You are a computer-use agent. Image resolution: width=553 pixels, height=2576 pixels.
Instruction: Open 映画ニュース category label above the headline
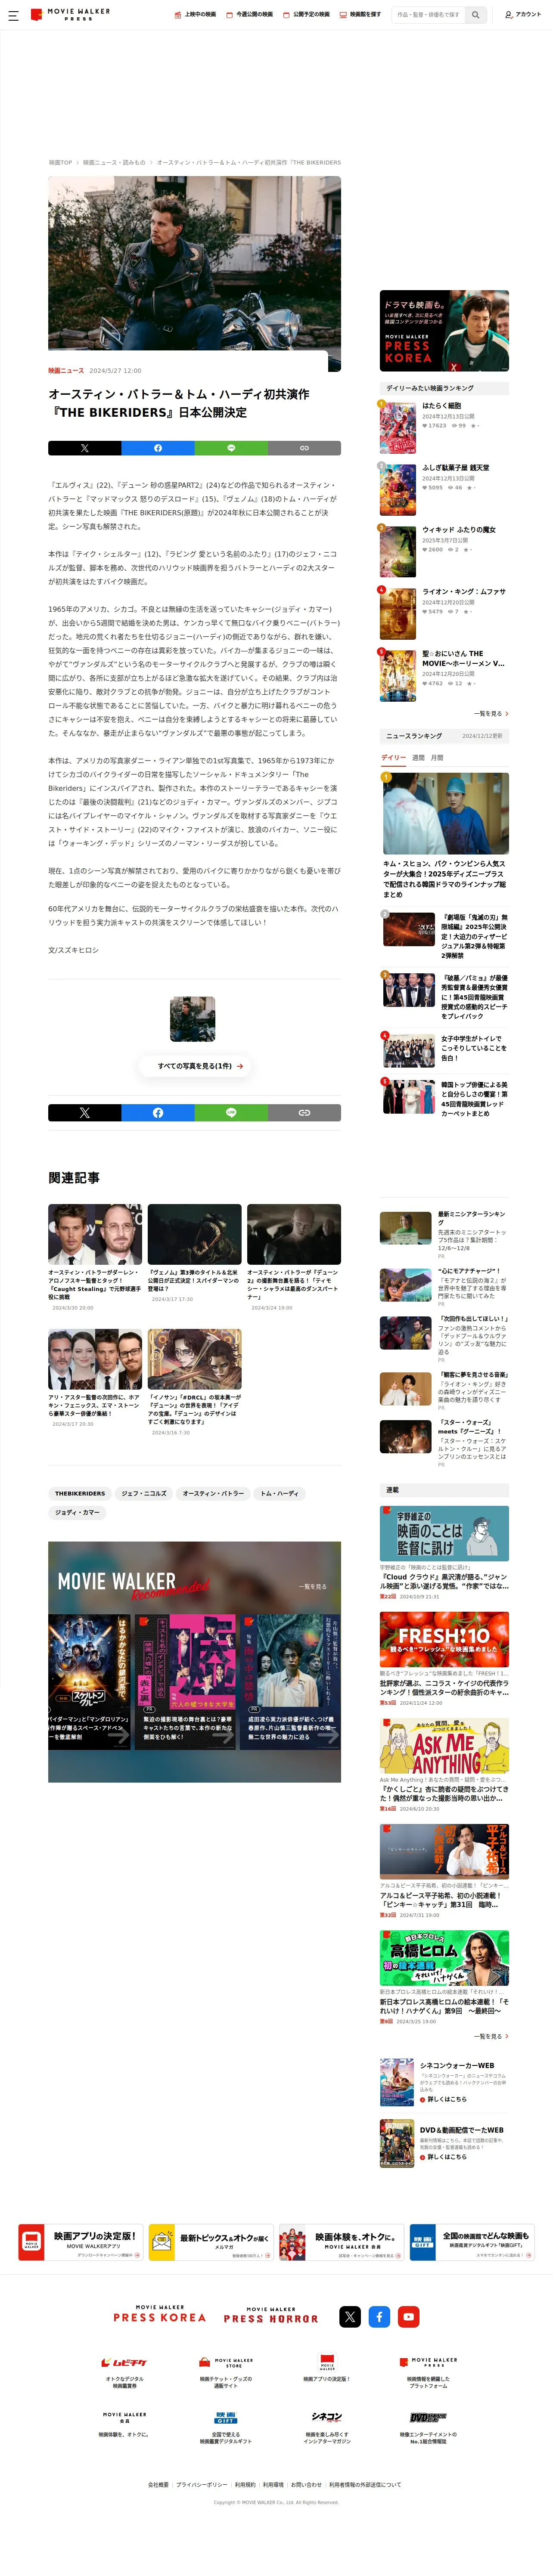point(66,370)
